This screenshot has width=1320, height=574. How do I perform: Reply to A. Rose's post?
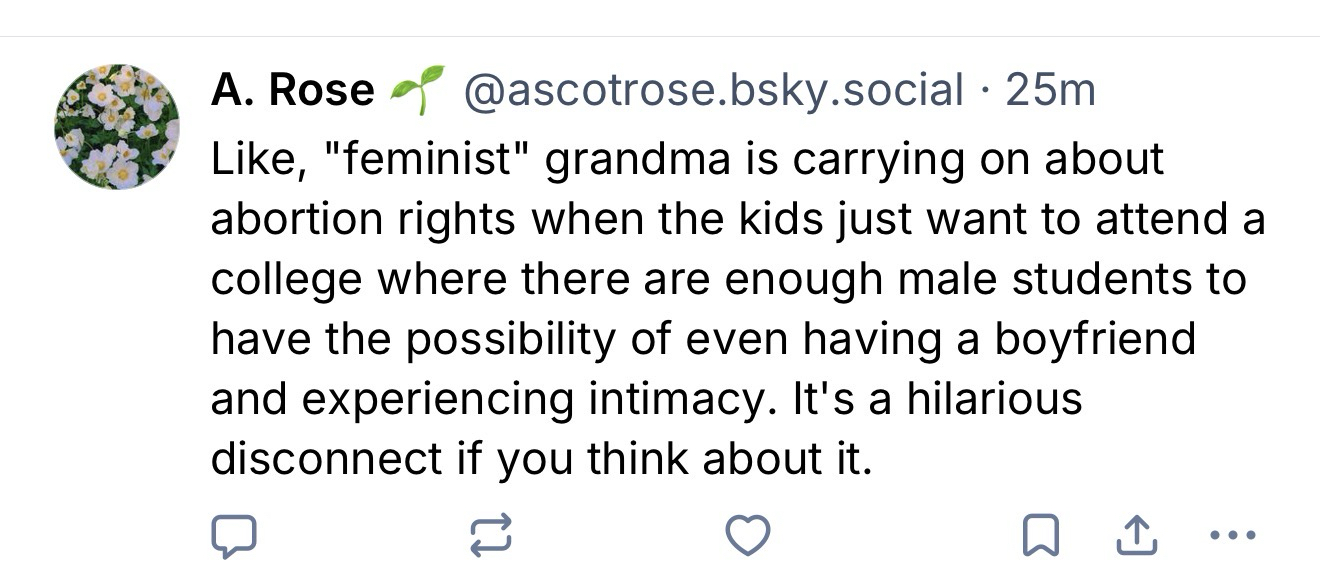coord(233,536)
